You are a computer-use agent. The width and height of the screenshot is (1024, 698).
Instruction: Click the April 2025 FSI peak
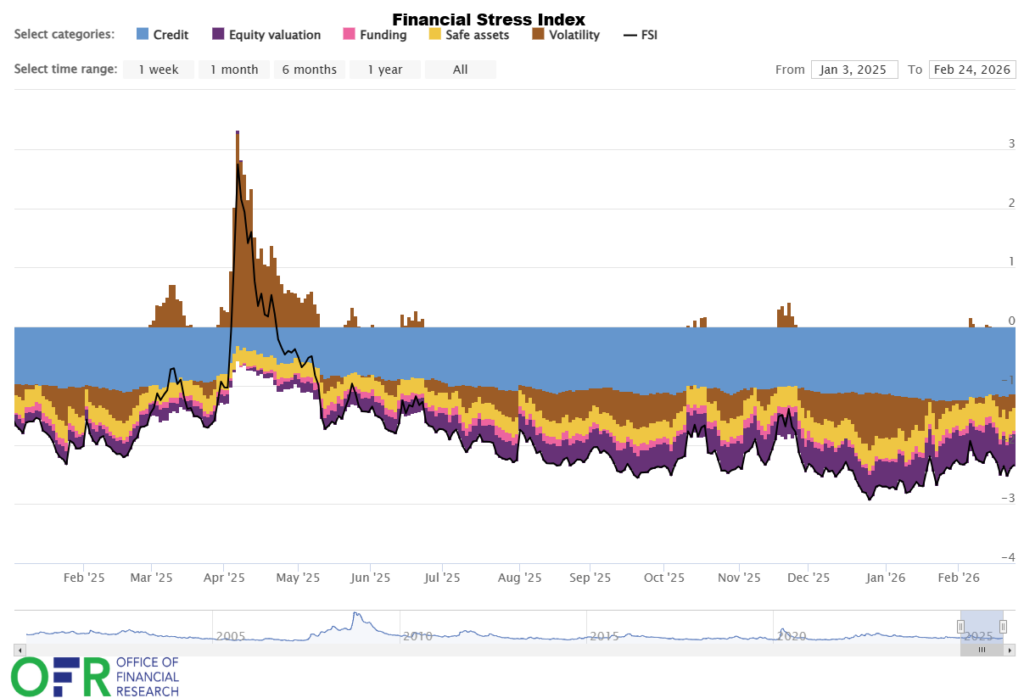coord(237,163)
